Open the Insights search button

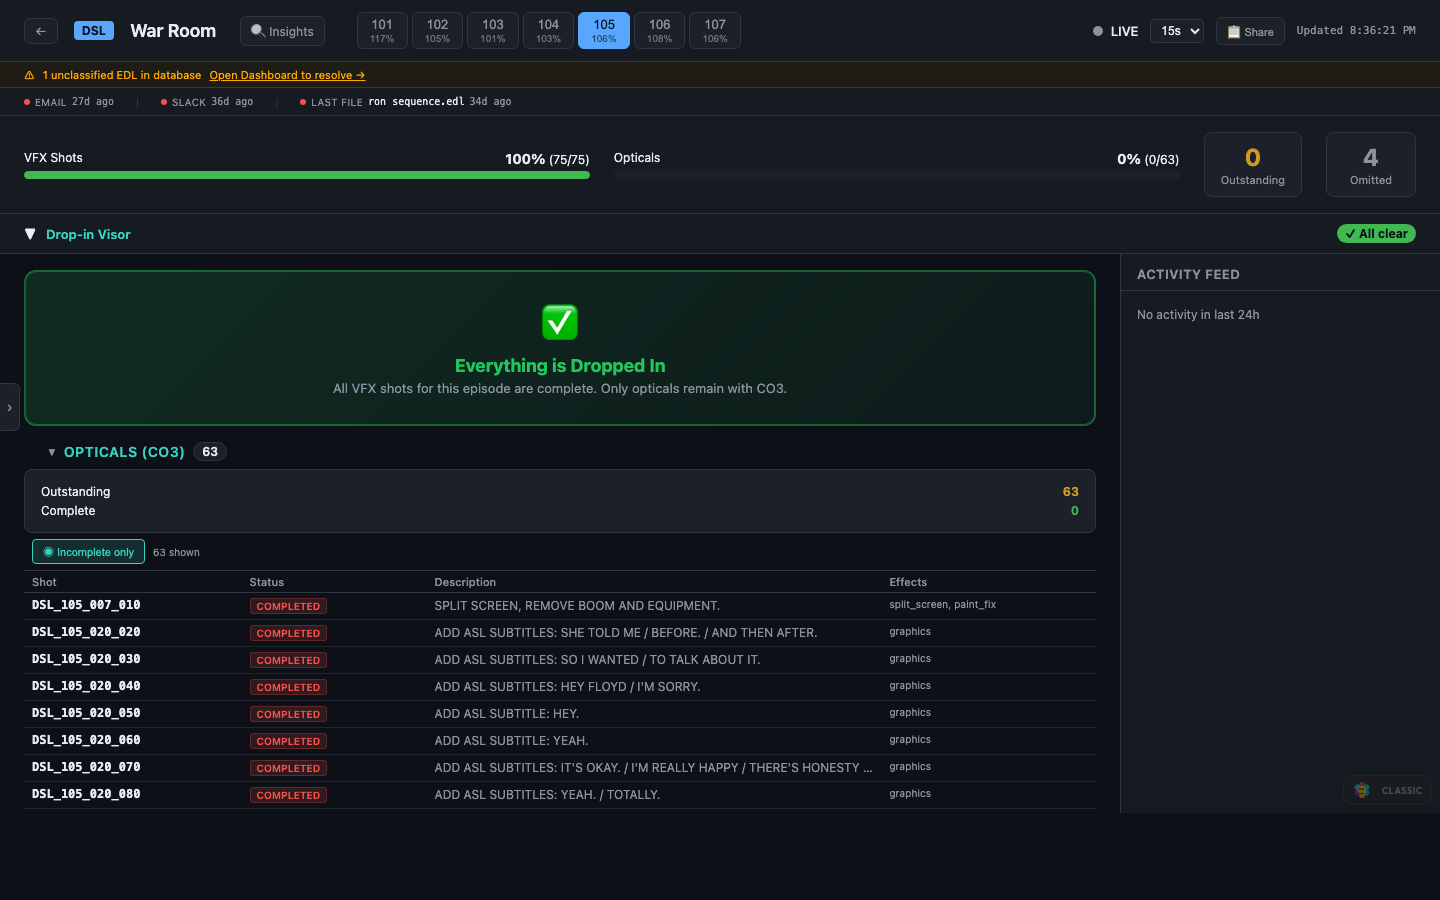[x=282, y=31]
